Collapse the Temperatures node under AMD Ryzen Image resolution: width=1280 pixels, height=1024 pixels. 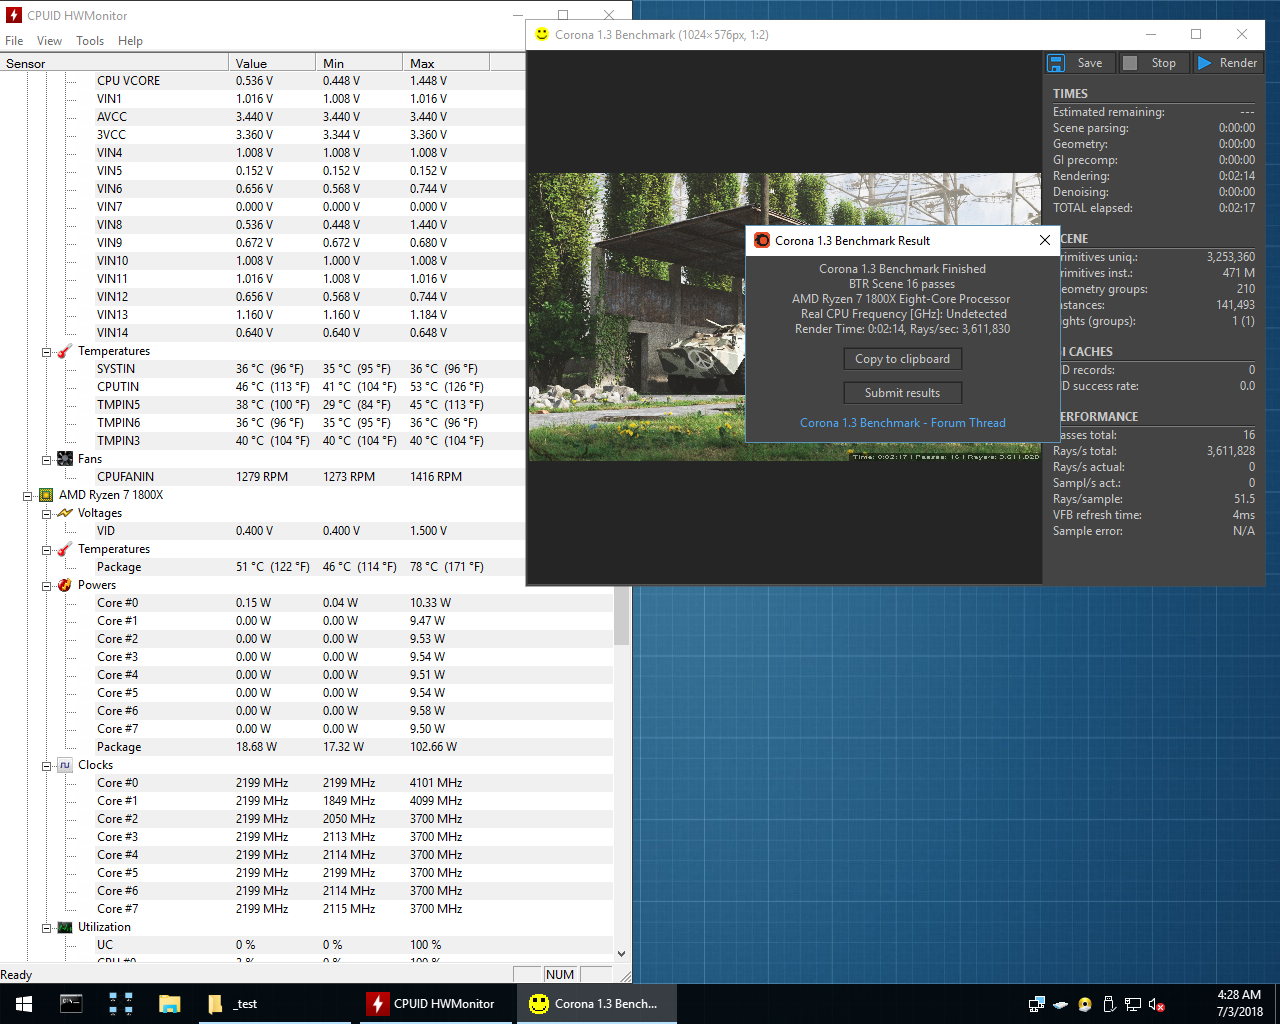point(47,549)
